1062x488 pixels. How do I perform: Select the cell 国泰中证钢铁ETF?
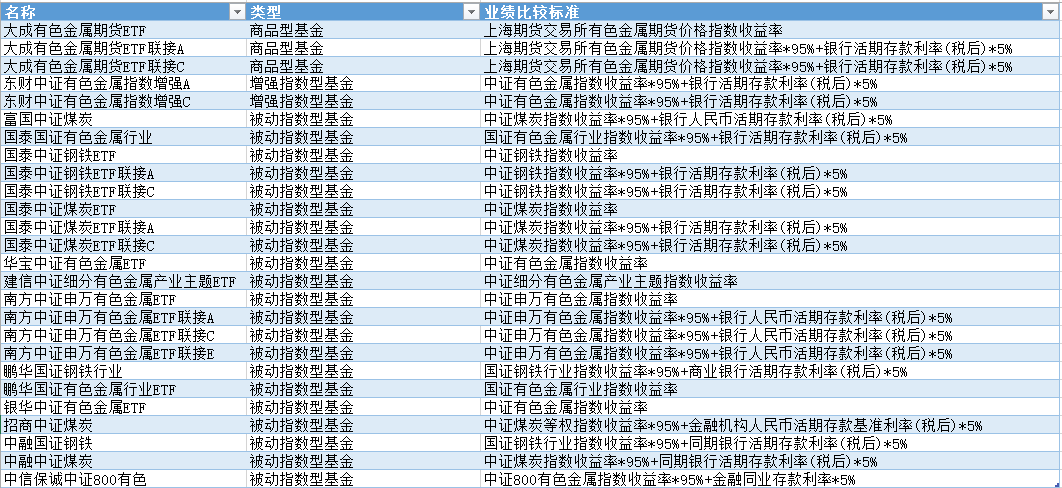[x=123, y=156]
